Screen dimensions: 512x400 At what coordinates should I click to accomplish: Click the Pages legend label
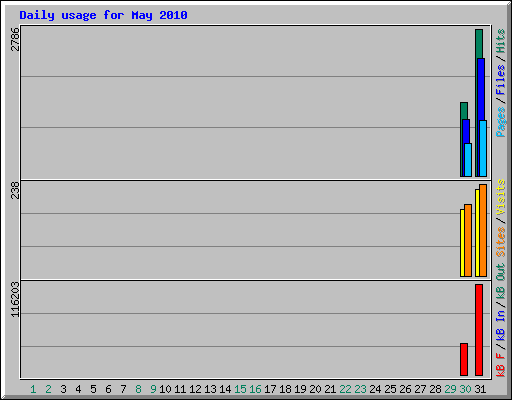pyautogui.click(x=501, y=122)
